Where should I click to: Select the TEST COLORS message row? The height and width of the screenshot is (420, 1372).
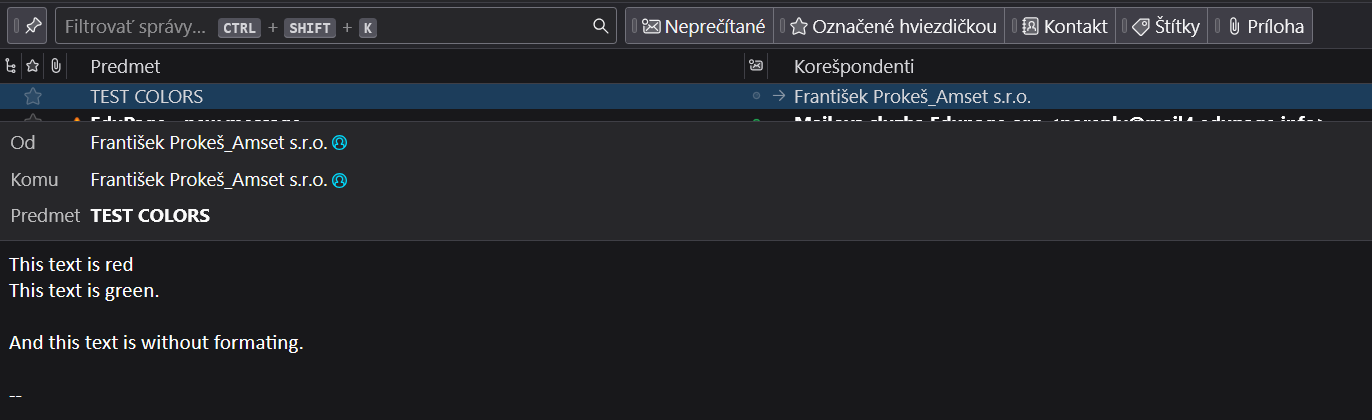(400, 97)
